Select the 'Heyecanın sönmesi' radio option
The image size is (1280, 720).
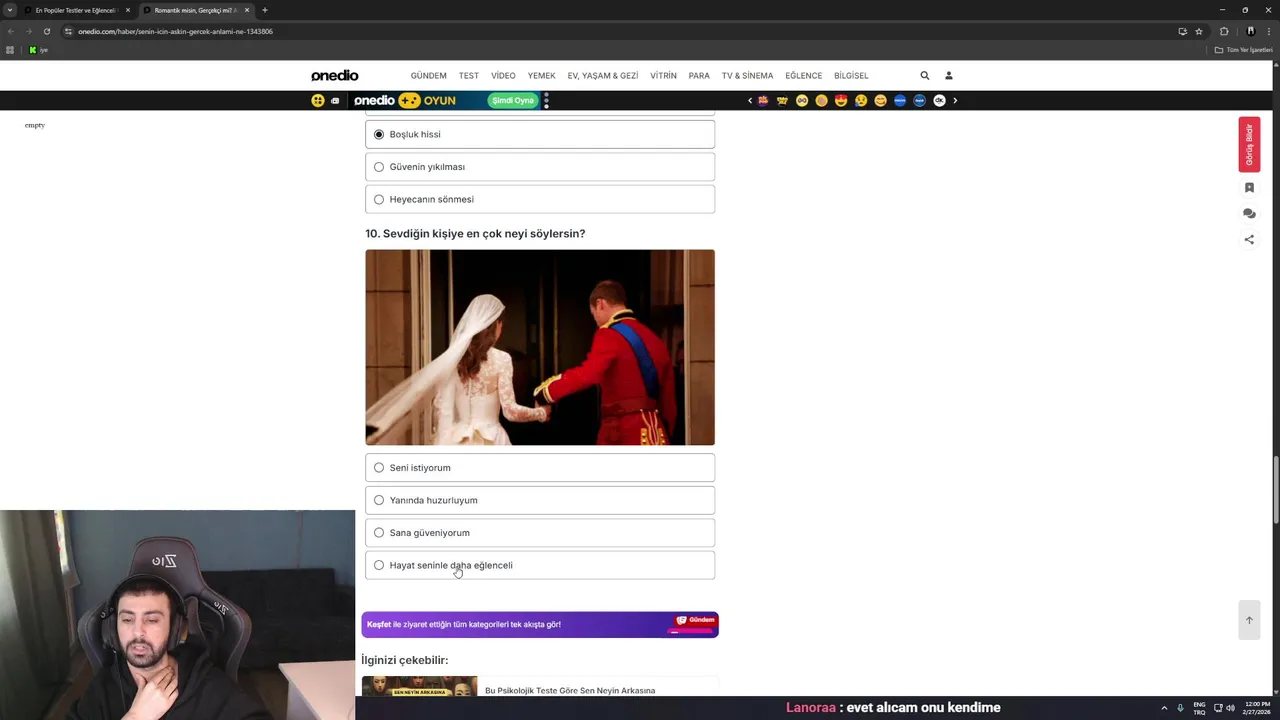[x=540, y=199]
